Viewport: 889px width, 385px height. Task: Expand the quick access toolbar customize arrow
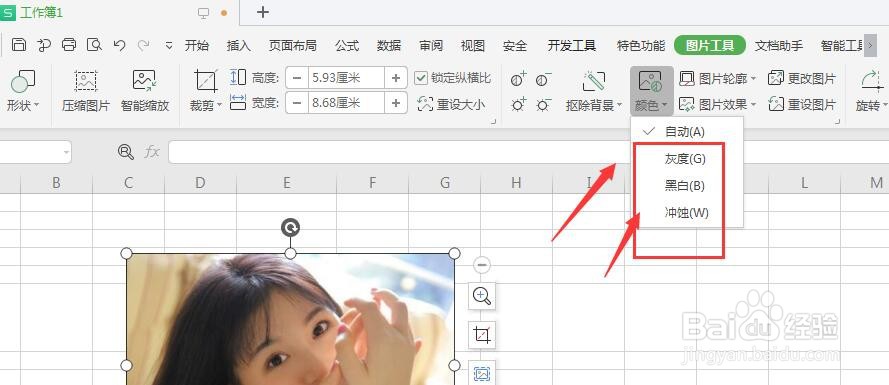tap(168, 46)
